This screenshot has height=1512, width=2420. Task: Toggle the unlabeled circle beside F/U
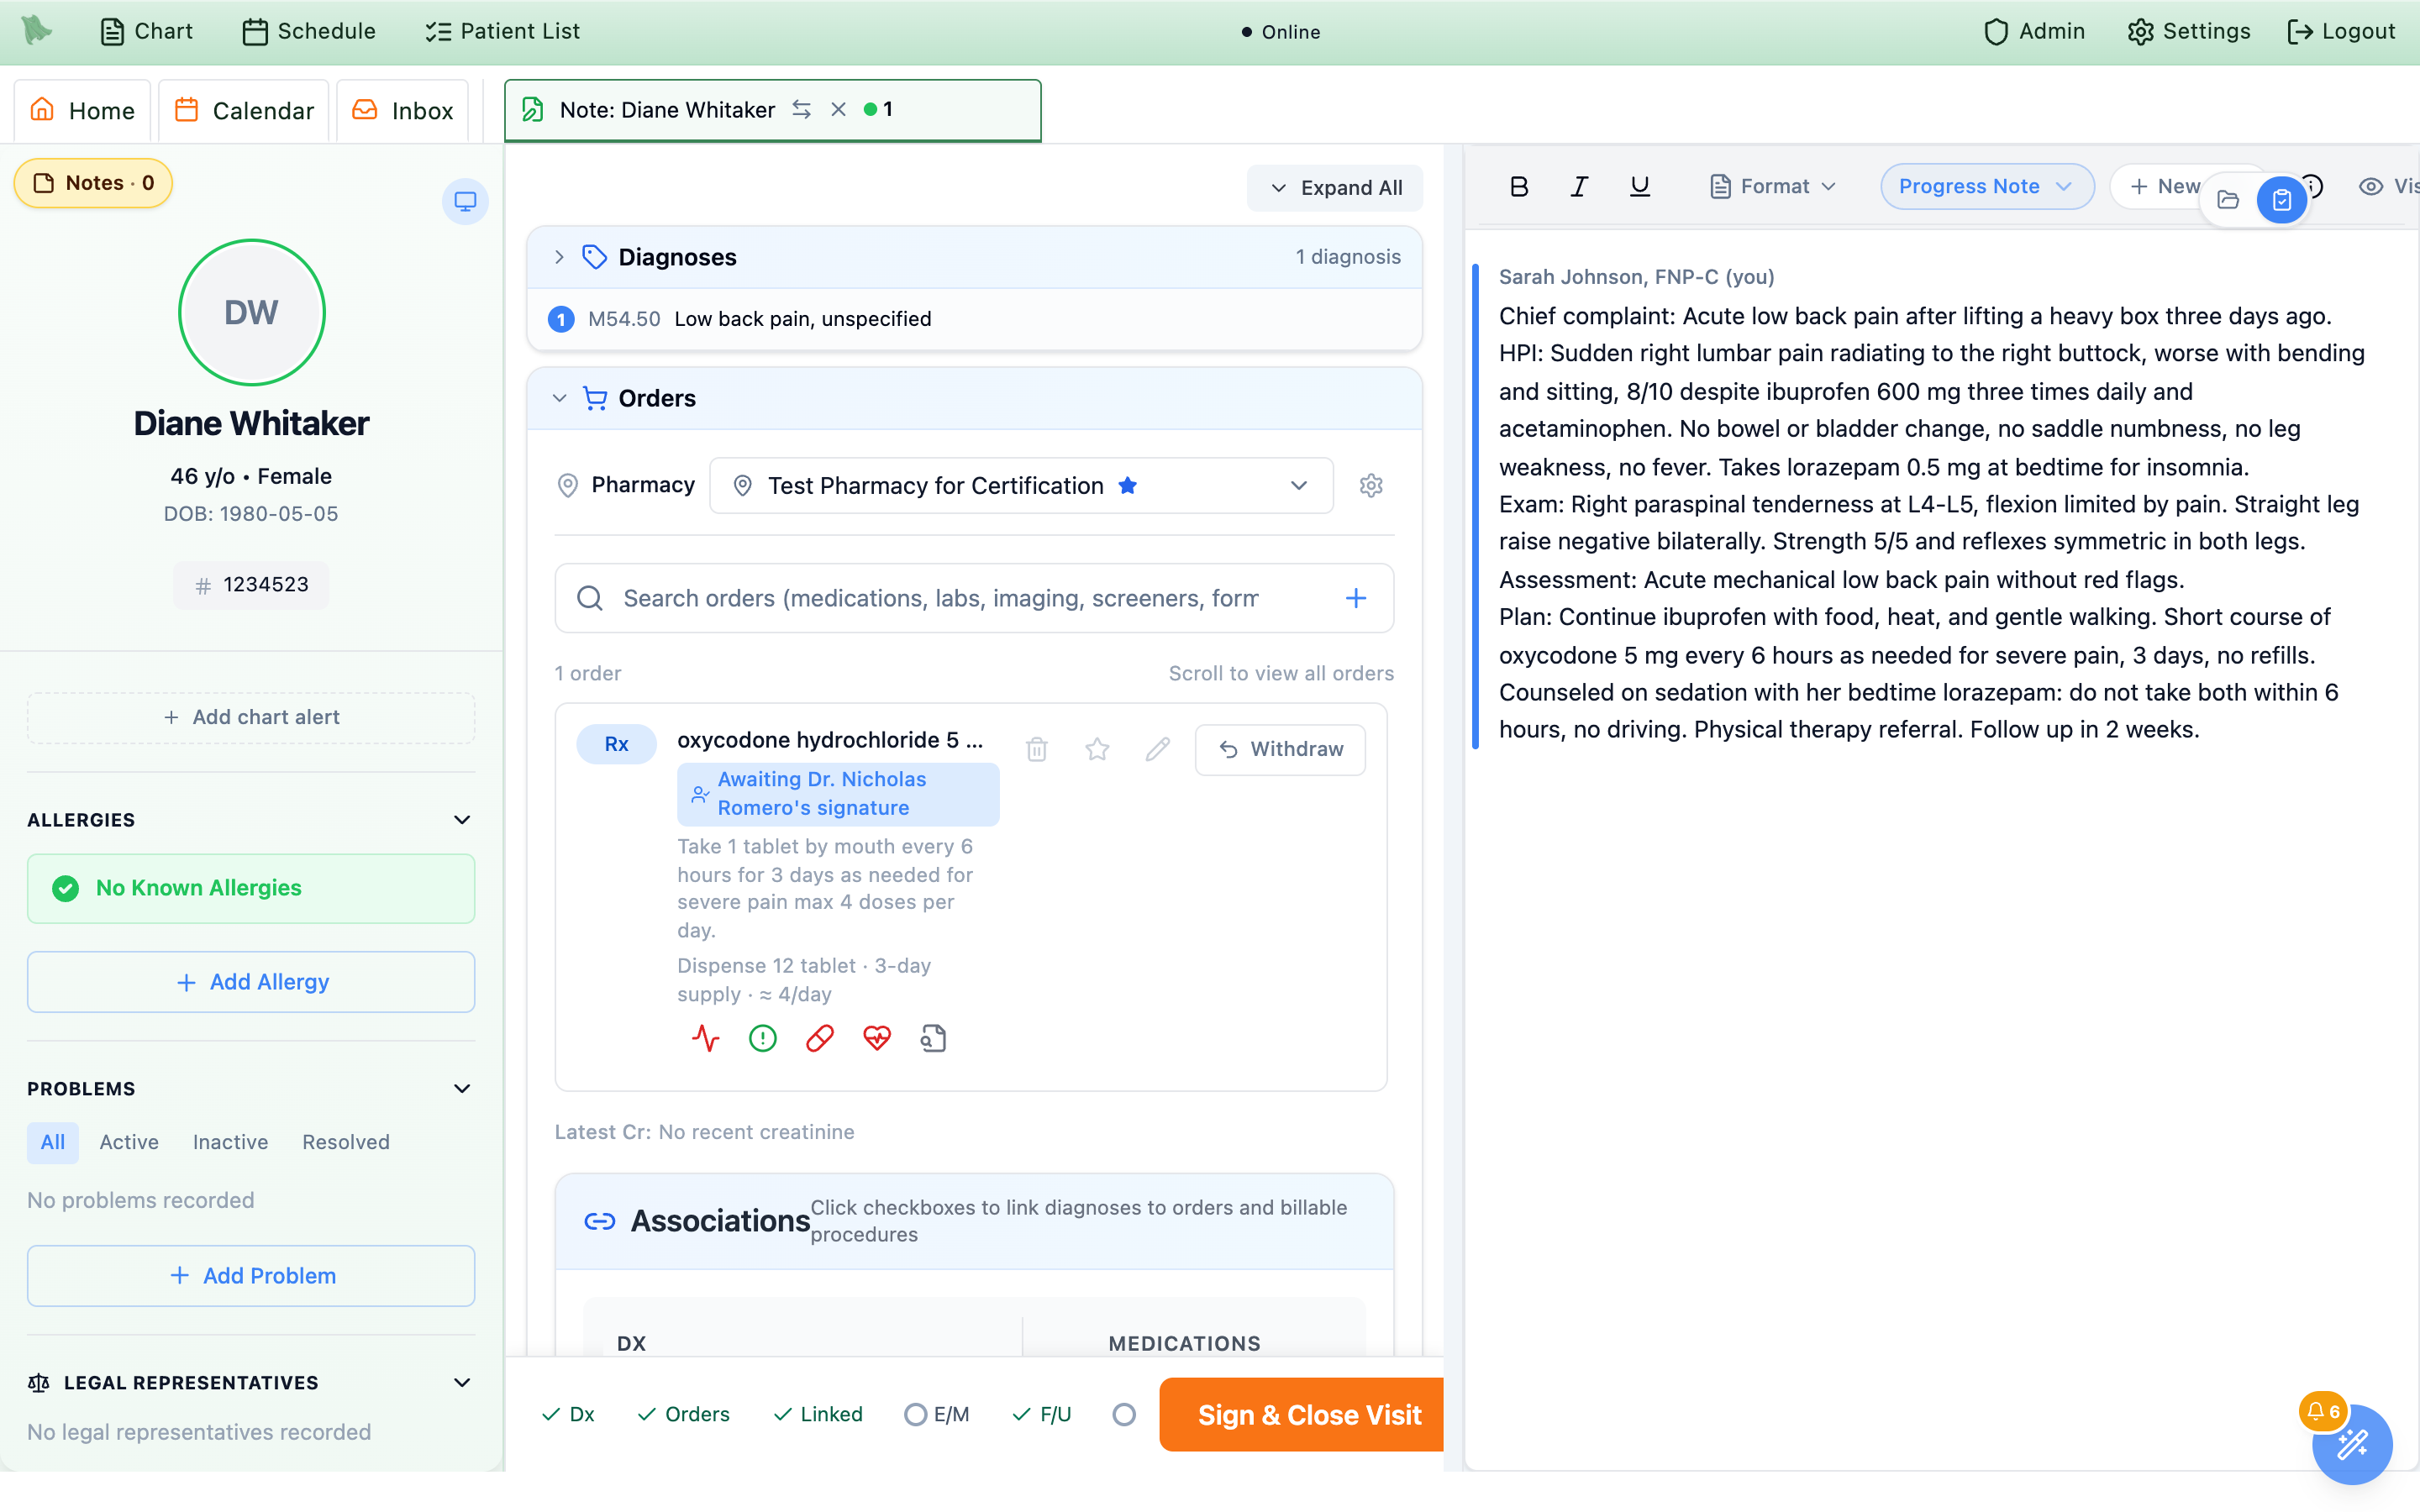tap(1124, 1414)
